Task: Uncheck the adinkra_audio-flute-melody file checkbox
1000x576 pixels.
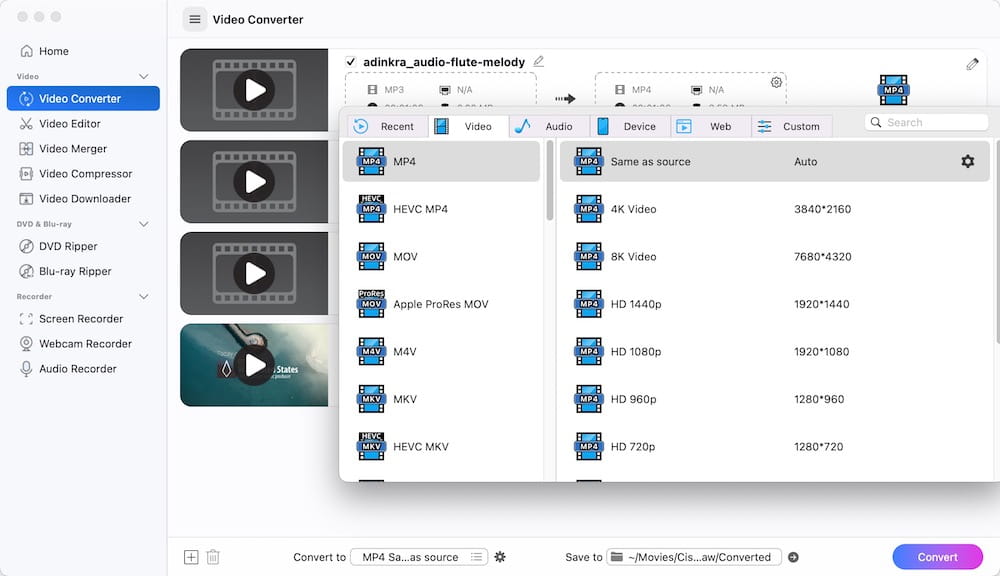Action: (x=350, y=62)
